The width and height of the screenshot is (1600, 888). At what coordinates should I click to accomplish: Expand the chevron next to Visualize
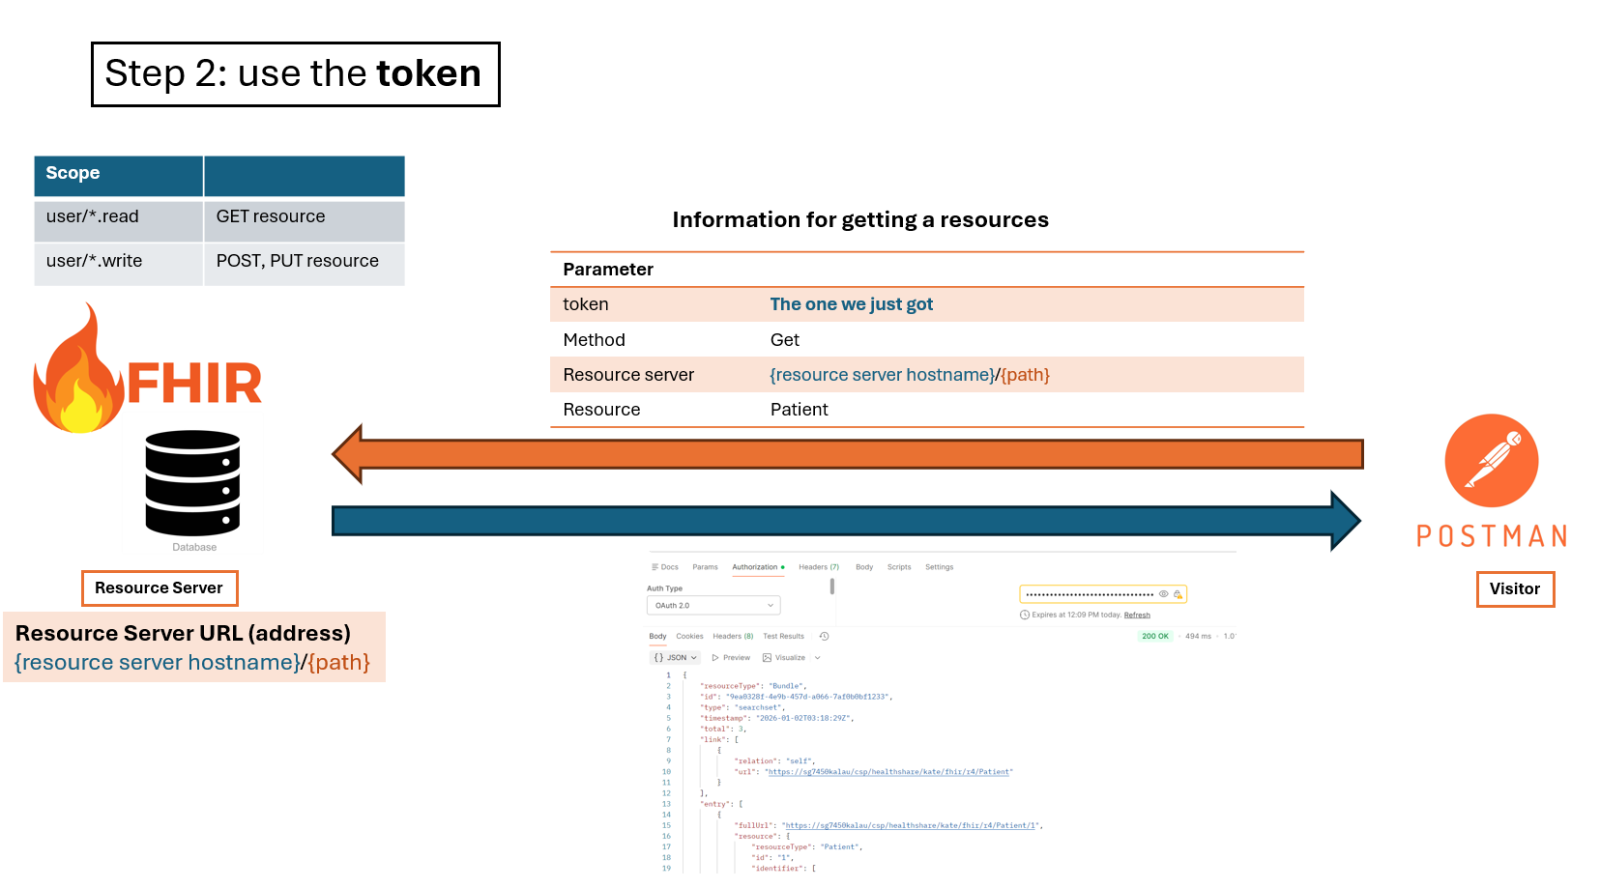pos(817,658)
